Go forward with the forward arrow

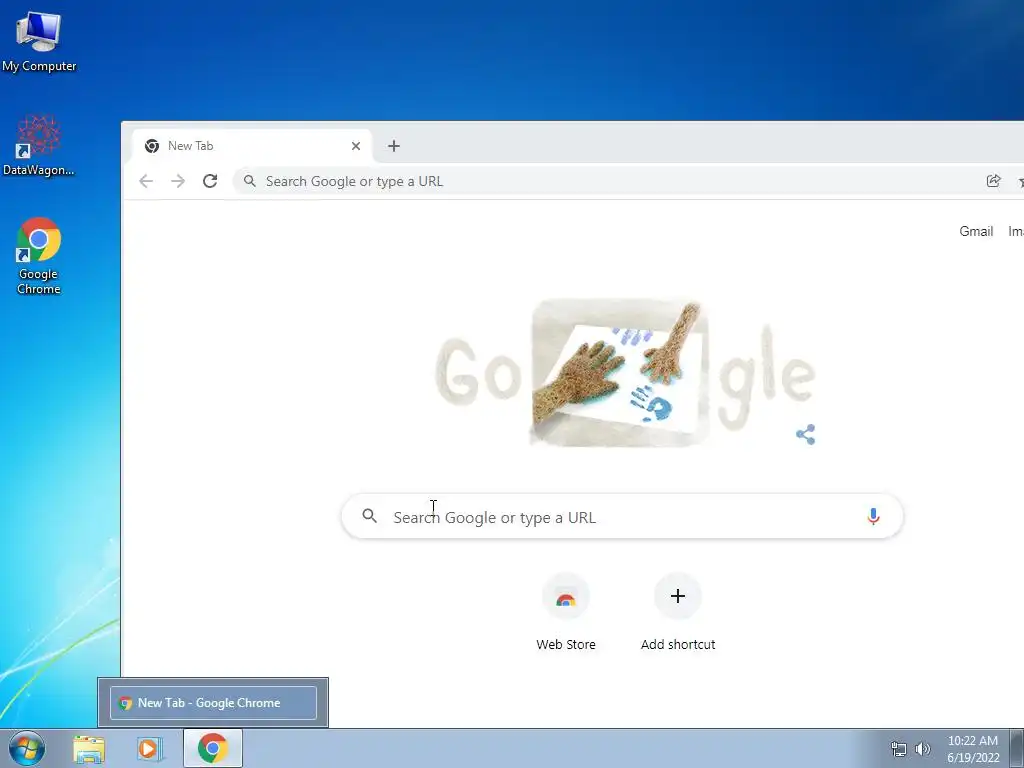point(178,182)
